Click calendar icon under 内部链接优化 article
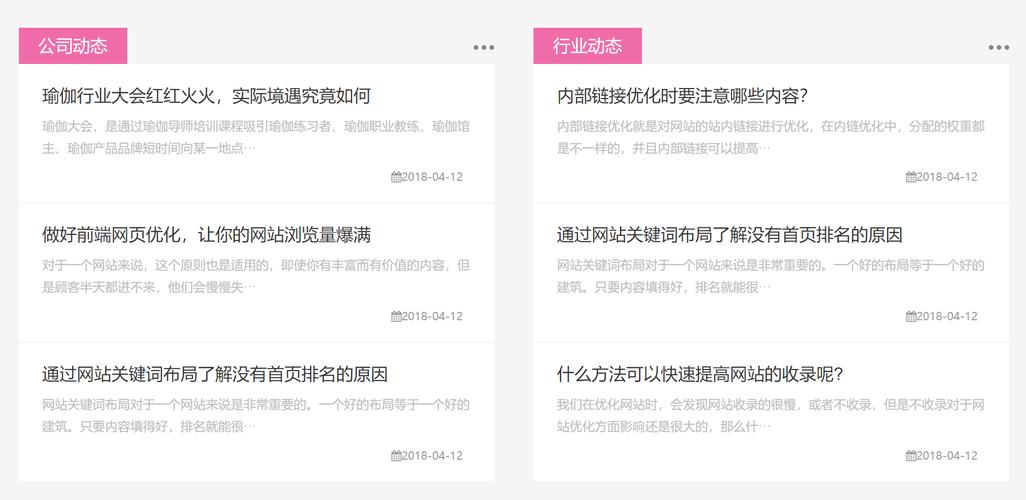The width and height of the screenshot is (1026, 500). tap(911, 177)
